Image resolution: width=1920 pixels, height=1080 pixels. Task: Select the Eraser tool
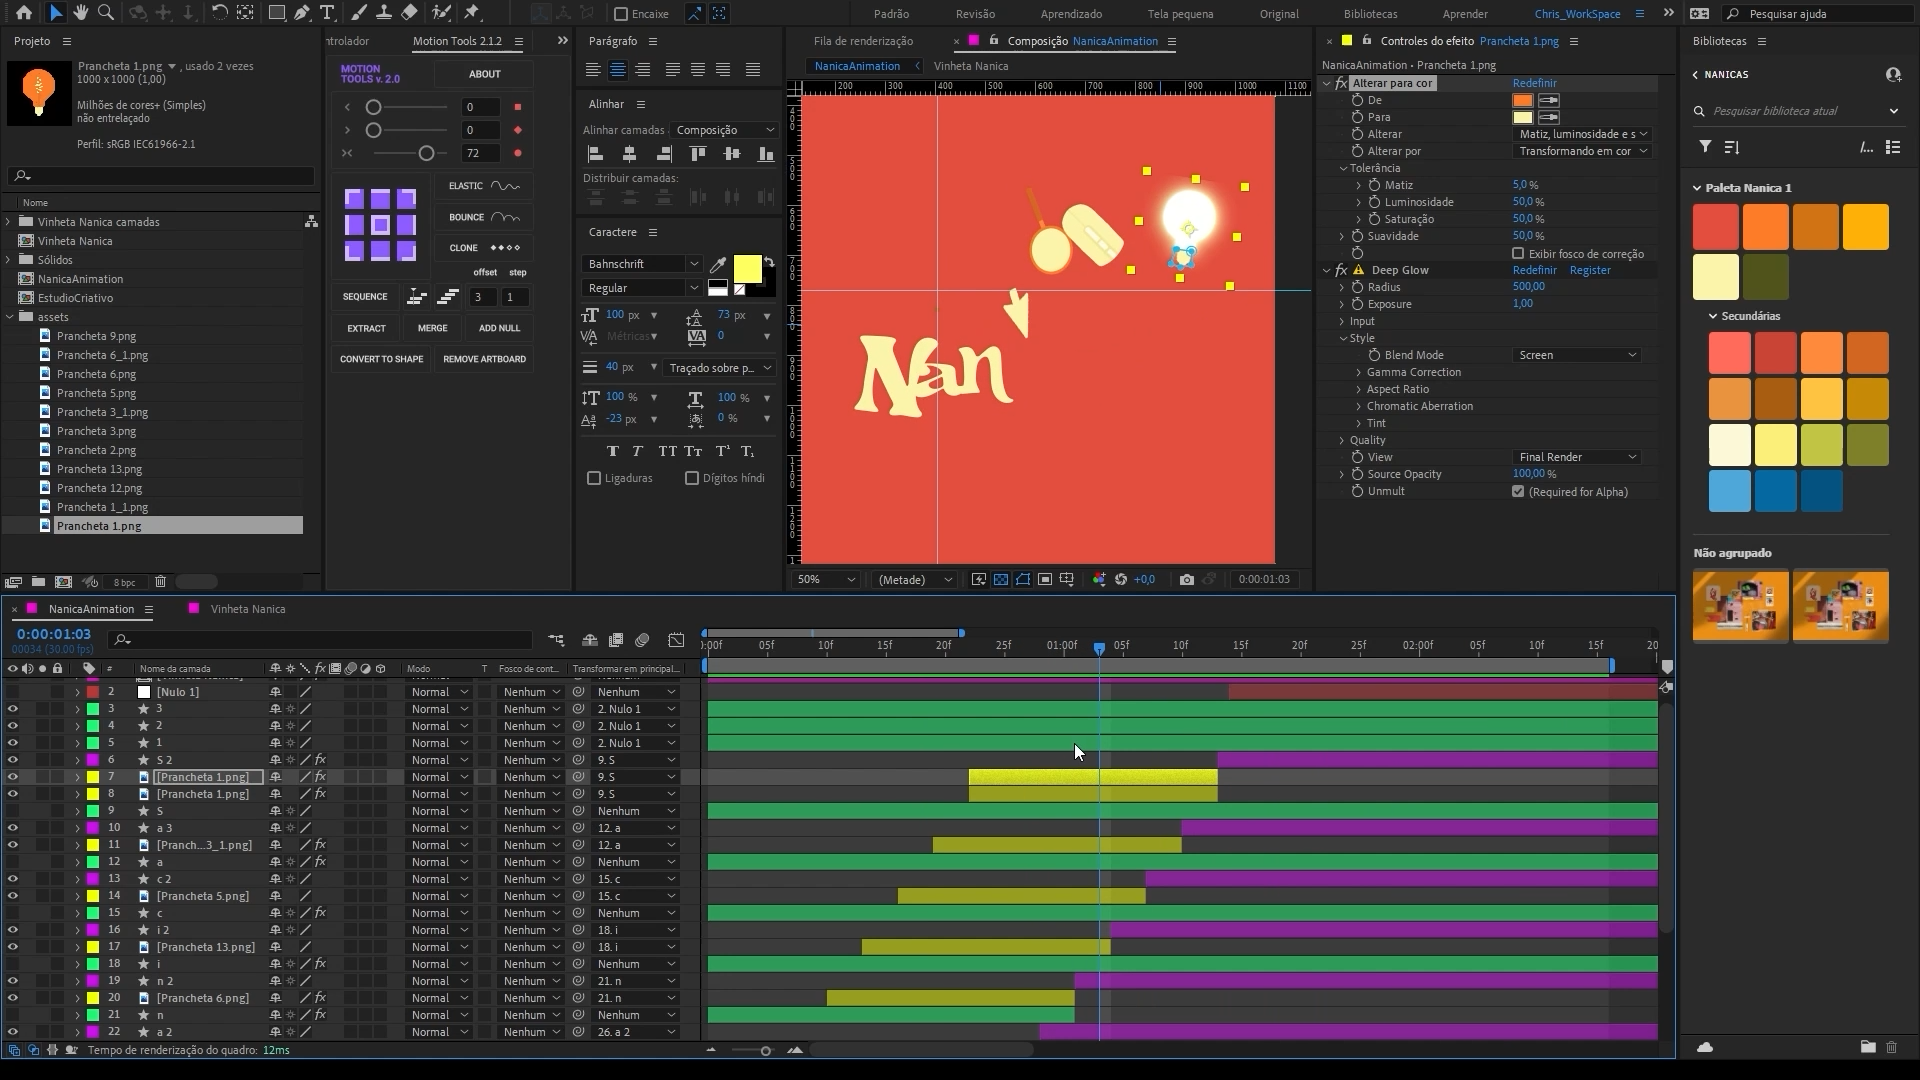click(409, 13)
